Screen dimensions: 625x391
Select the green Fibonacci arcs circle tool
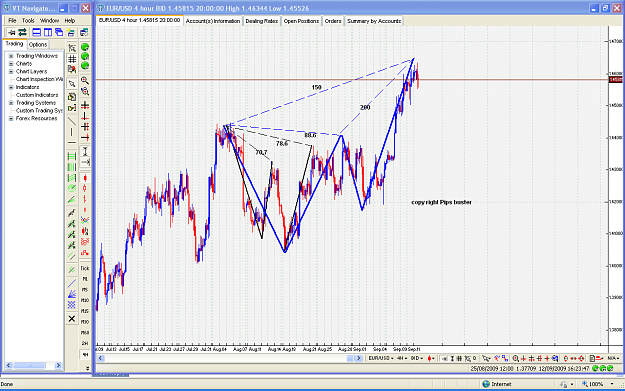click(72, 188)
